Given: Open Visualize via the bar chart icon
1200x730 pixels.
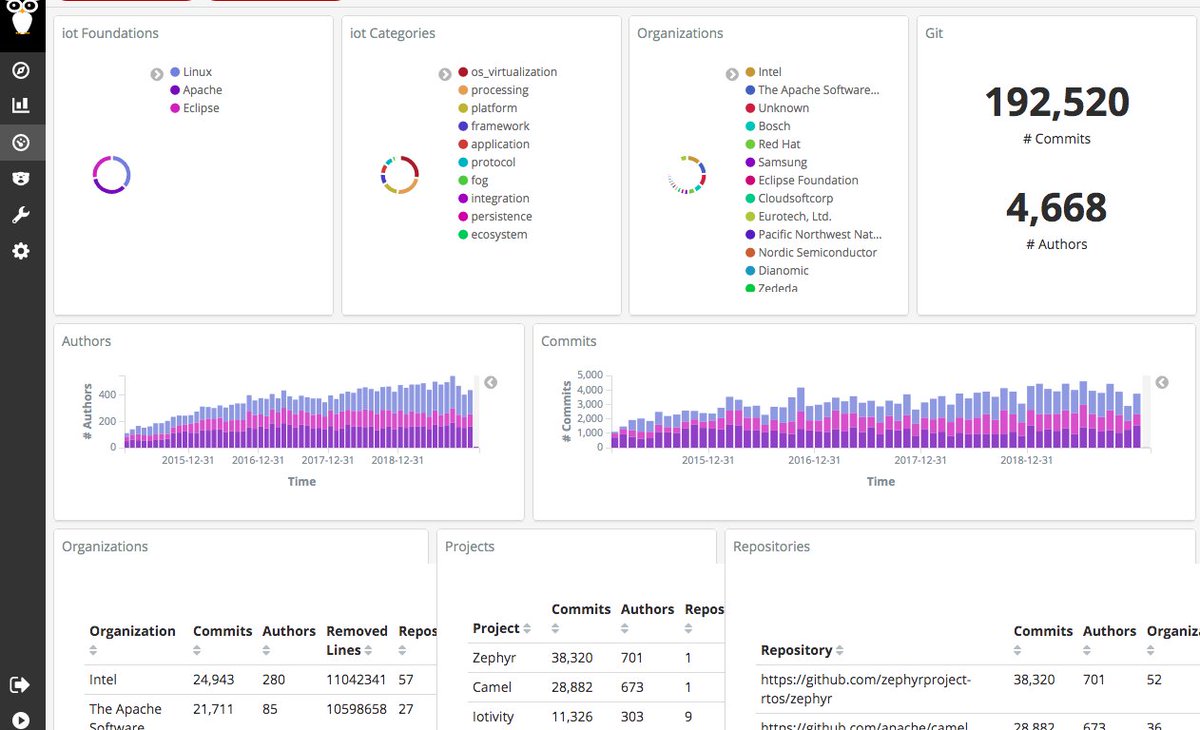Looking at the screenshot, I should click(21, 106).
